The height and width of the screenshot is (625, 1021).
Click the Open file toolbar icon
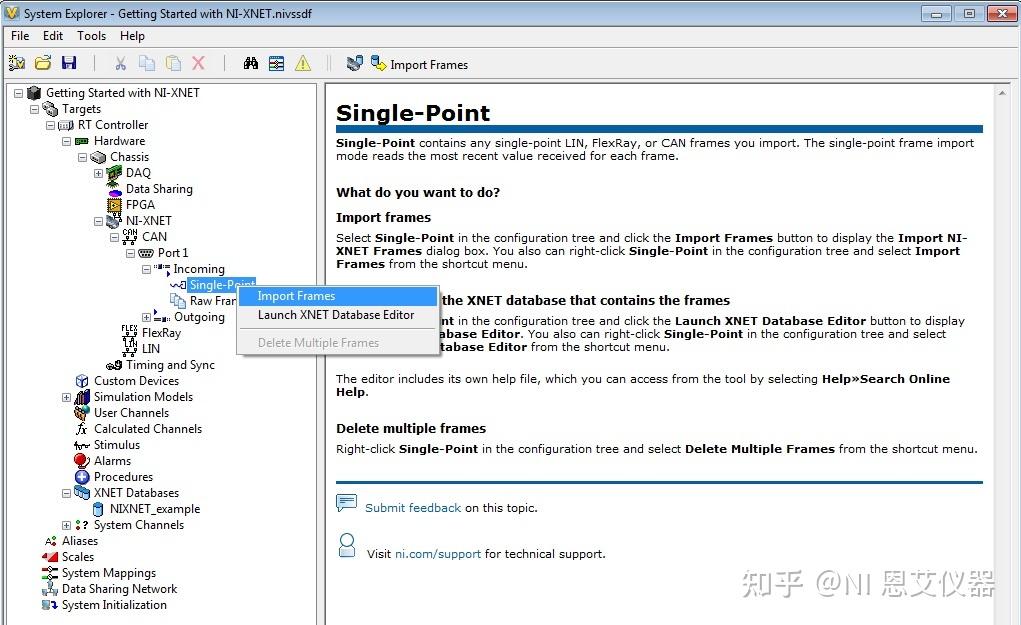43,62
